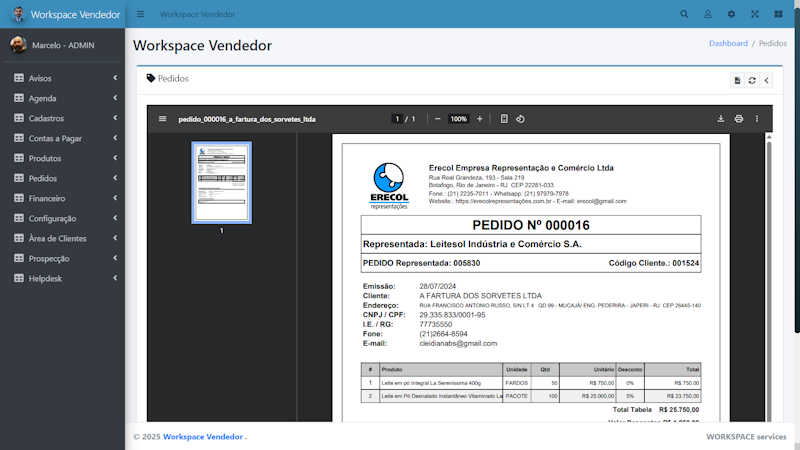Image resolution: width=800 pixels, height=450 pixels.
Task: Zoom in the PDF with plus button
Action: 480,119
